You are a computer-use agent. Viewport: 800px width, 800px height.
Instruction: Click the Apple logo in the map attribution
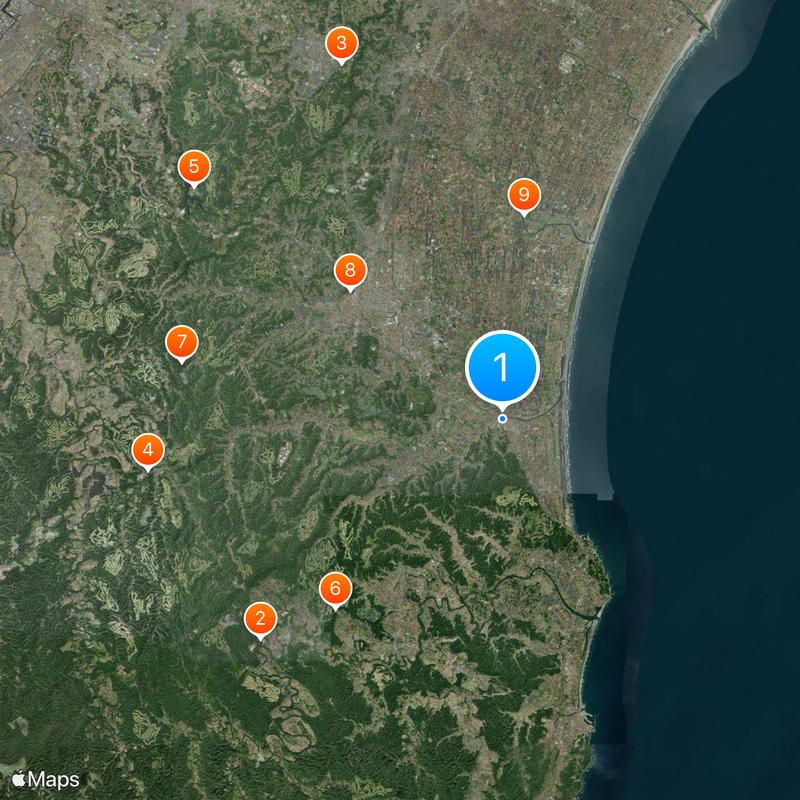point(19,778)
